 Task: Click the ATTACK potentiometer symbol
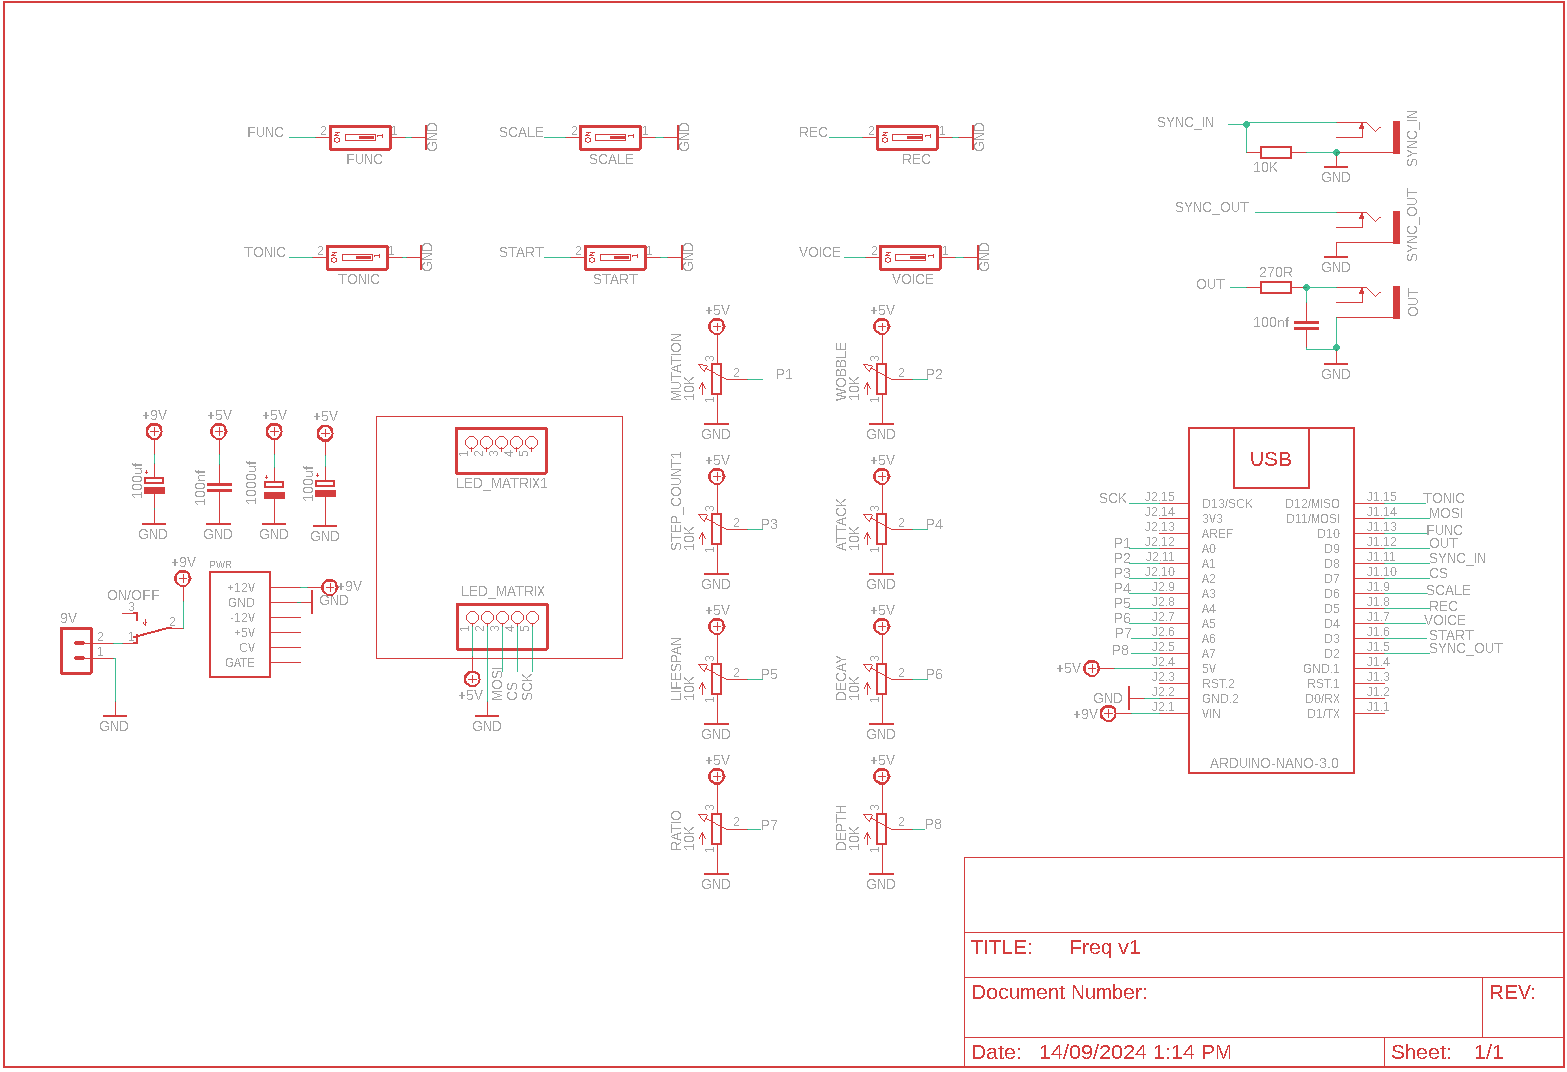pos(880,529)
